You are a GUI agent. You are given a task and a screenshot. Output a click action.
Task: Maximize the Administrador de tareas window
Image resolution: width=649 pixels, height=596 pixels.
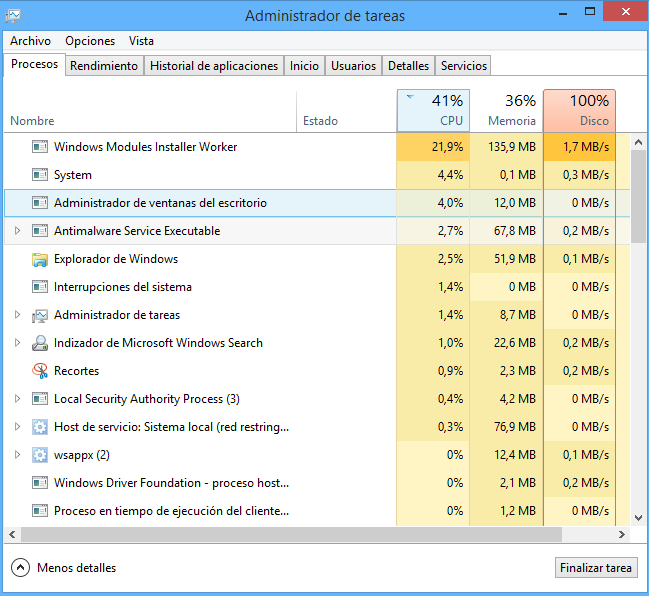tap(590, 12)
